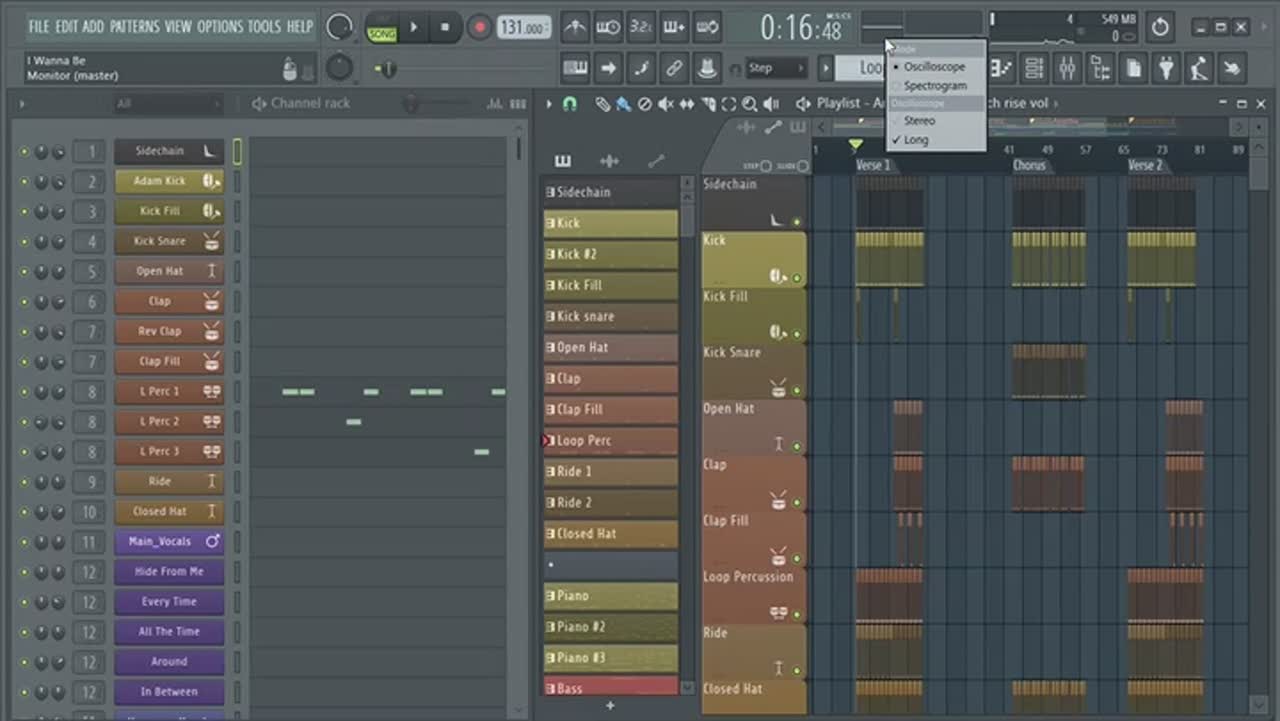The image size is (1280, 721).
Task: Click the link chain icon in toolbar
Action: [674, 68]
